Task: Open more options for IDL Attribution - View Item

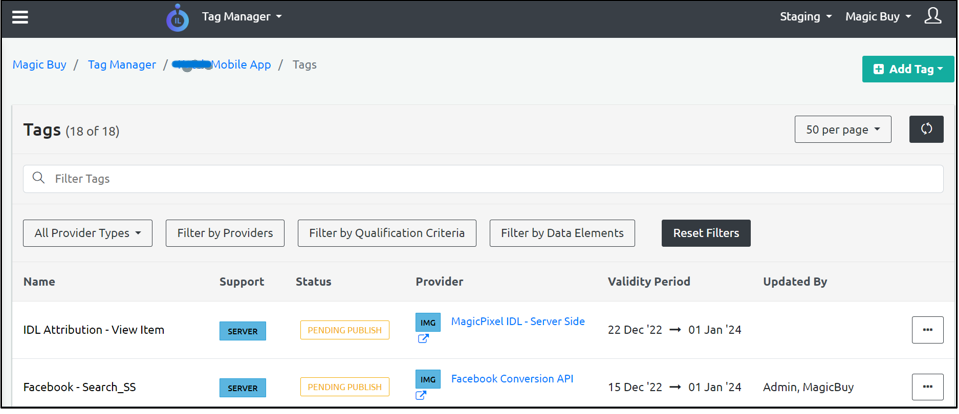Action: coord(927,330)
